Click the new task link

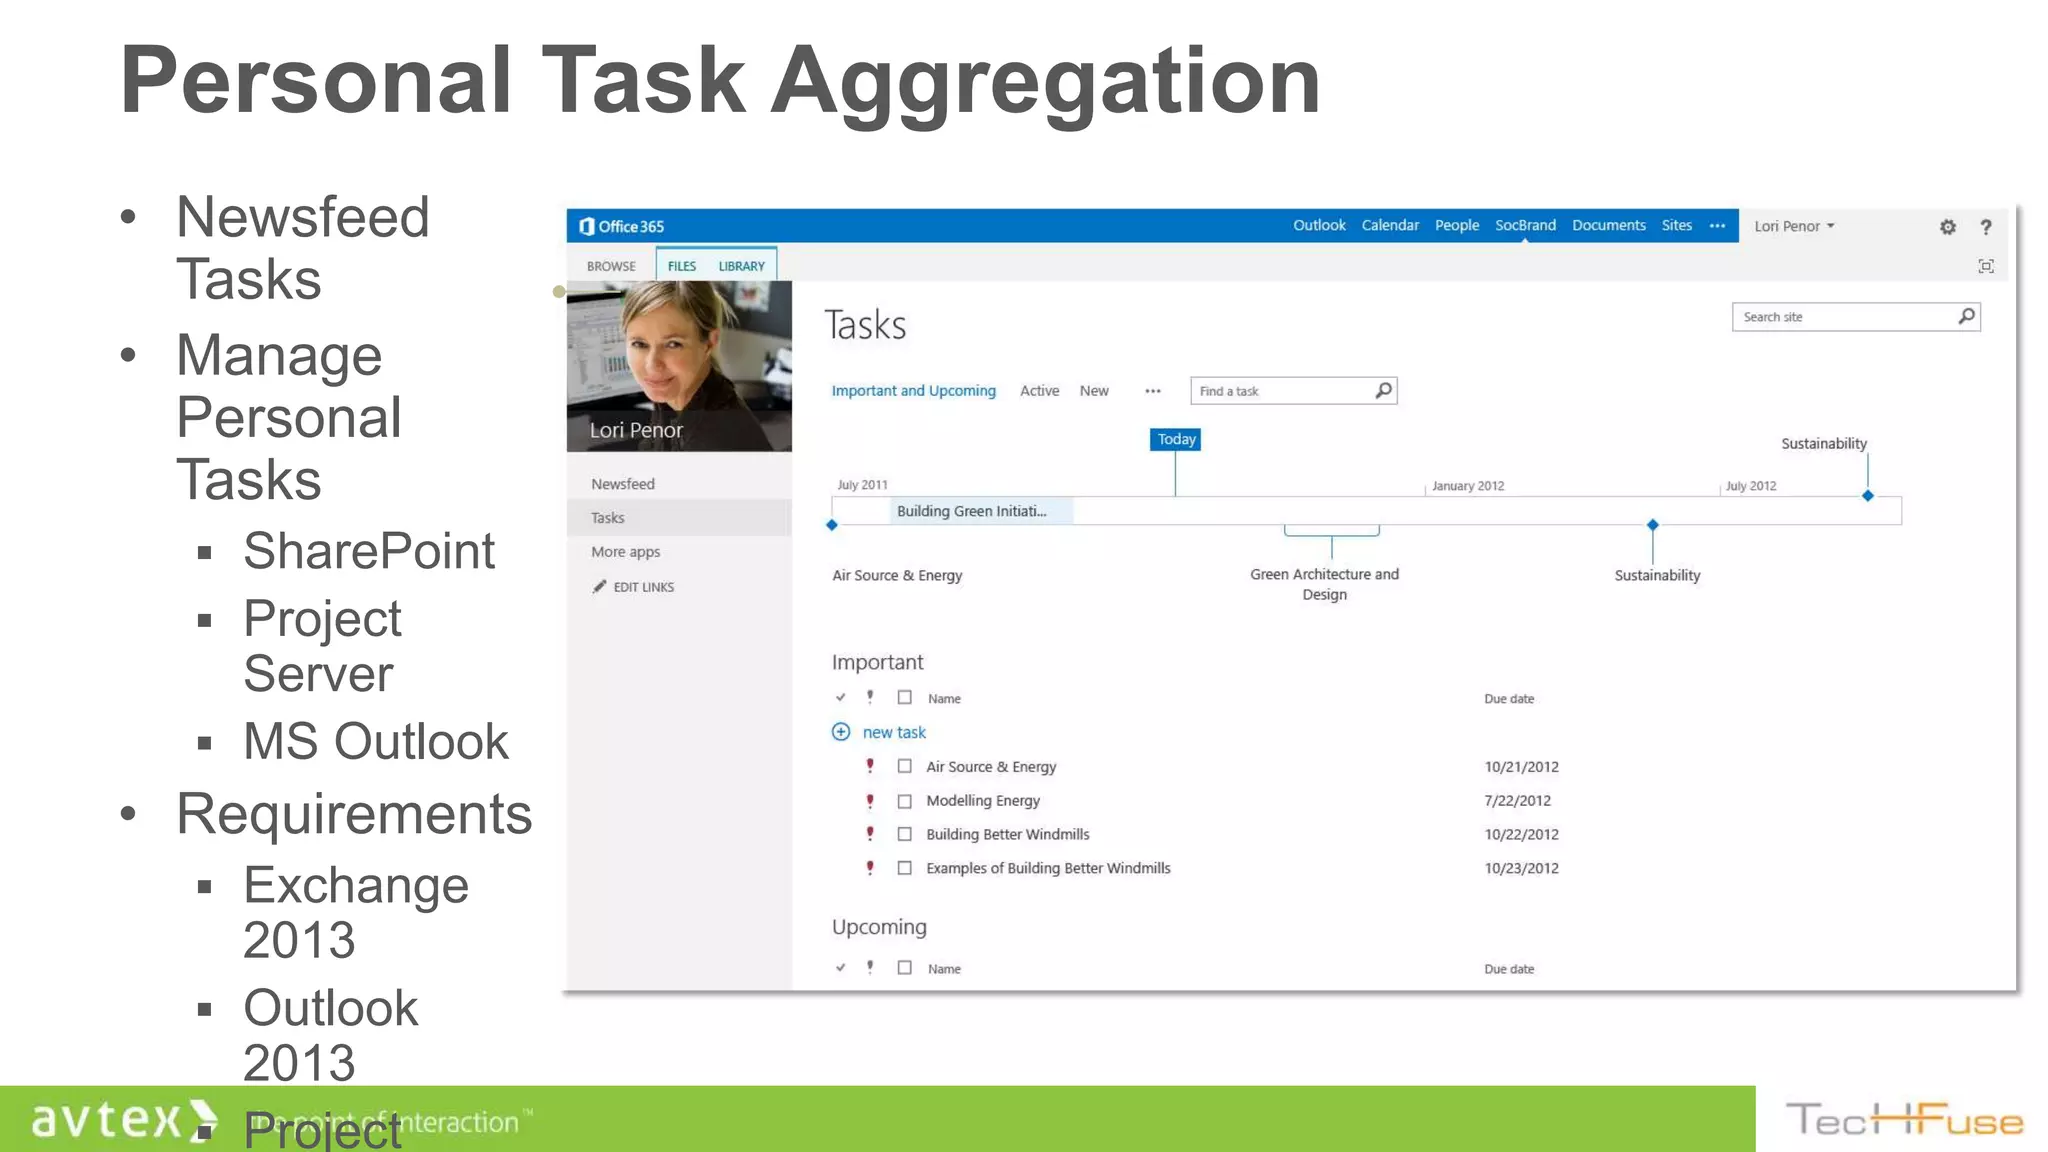coord(894,732)
